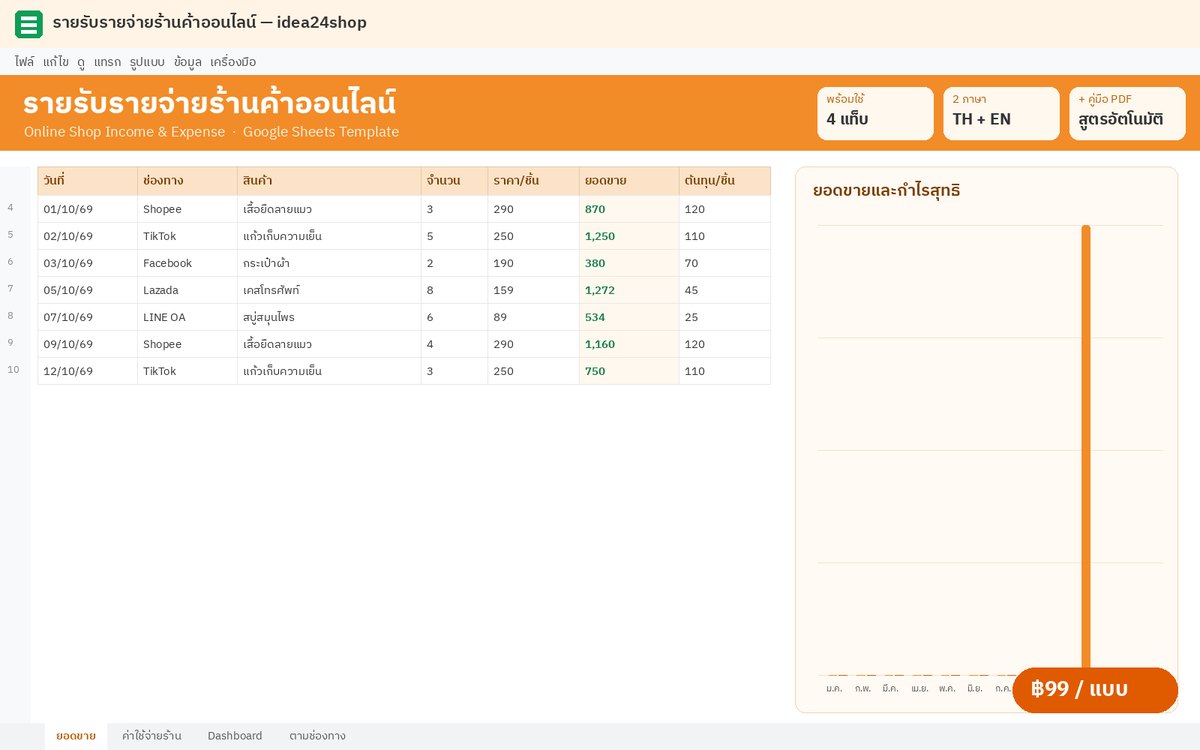The height and width of the screenshot is (750, 1200).
Task: Click the คู่มือ PDF สูตรอัตโนมัติ badge
Action: (x=1127, y=113)
